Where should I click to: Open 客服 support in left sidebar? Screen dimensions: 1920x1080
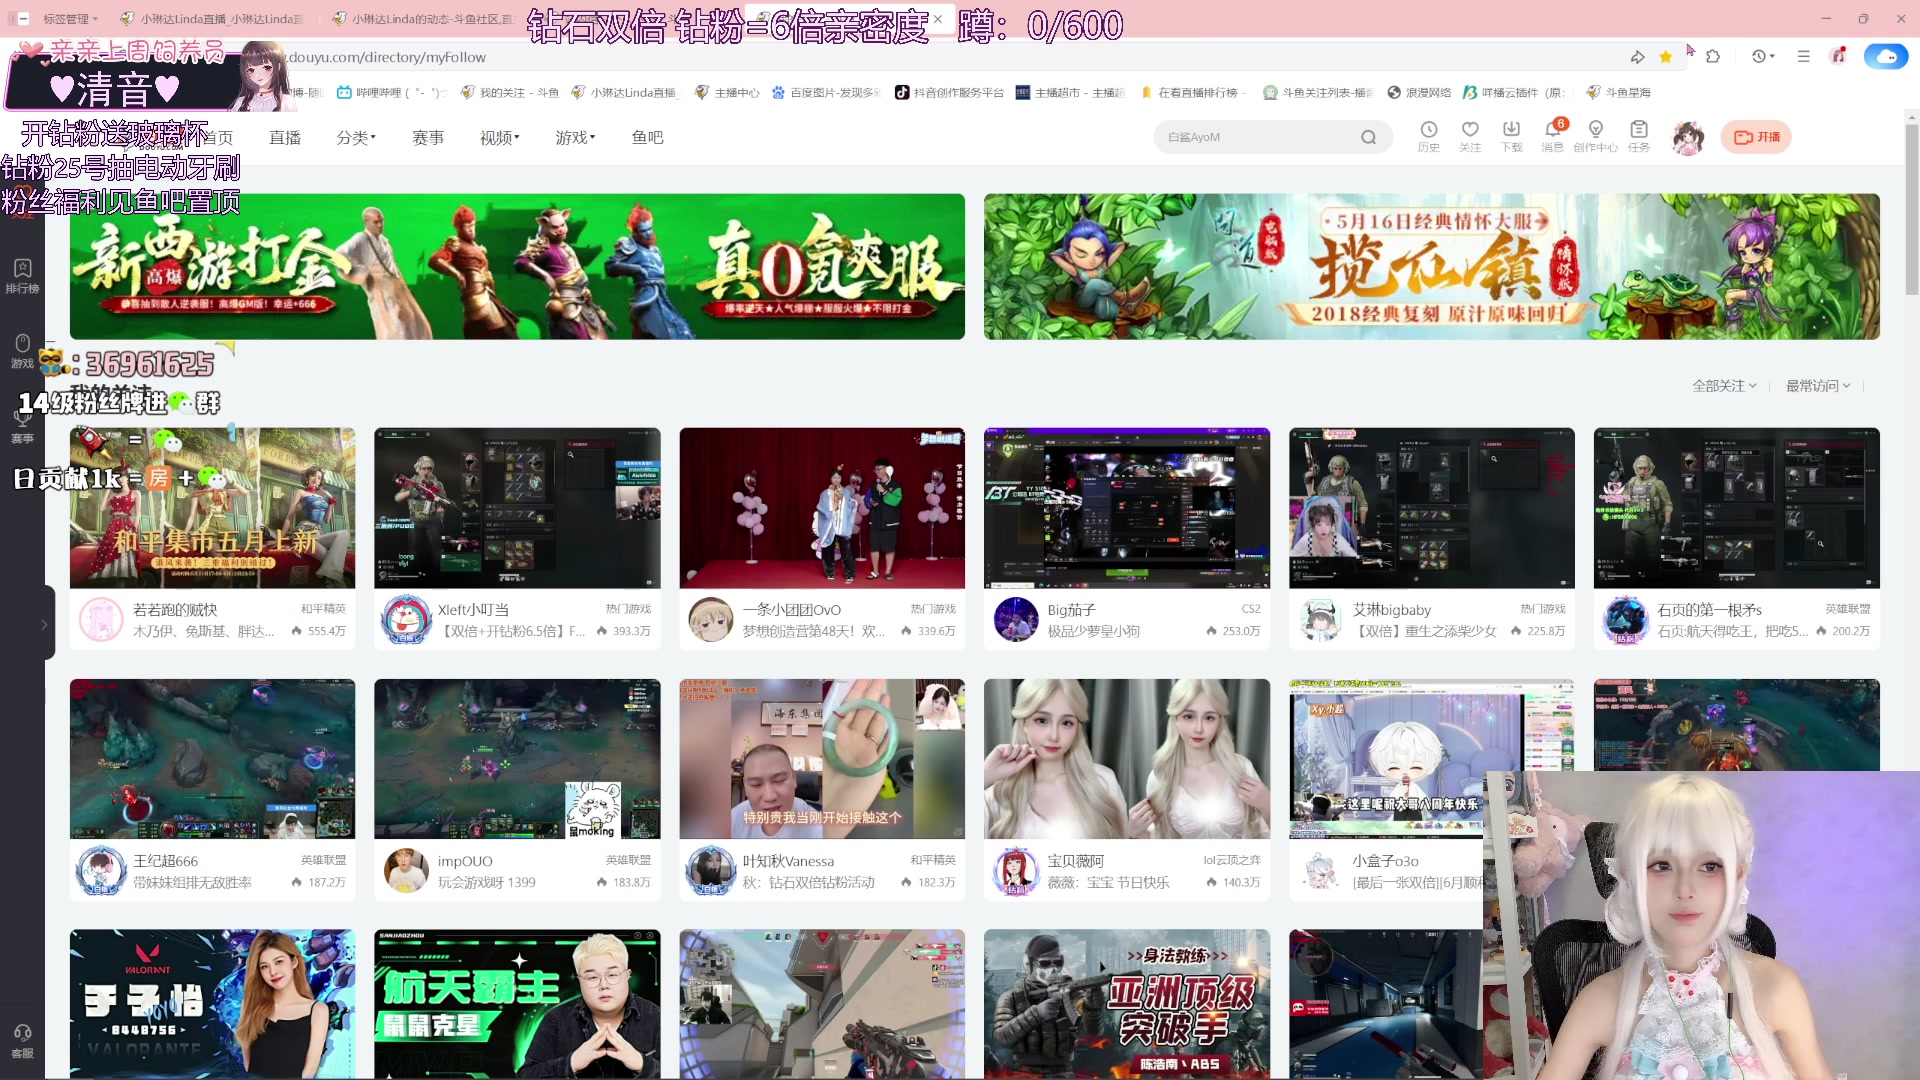coord(22,1041)
